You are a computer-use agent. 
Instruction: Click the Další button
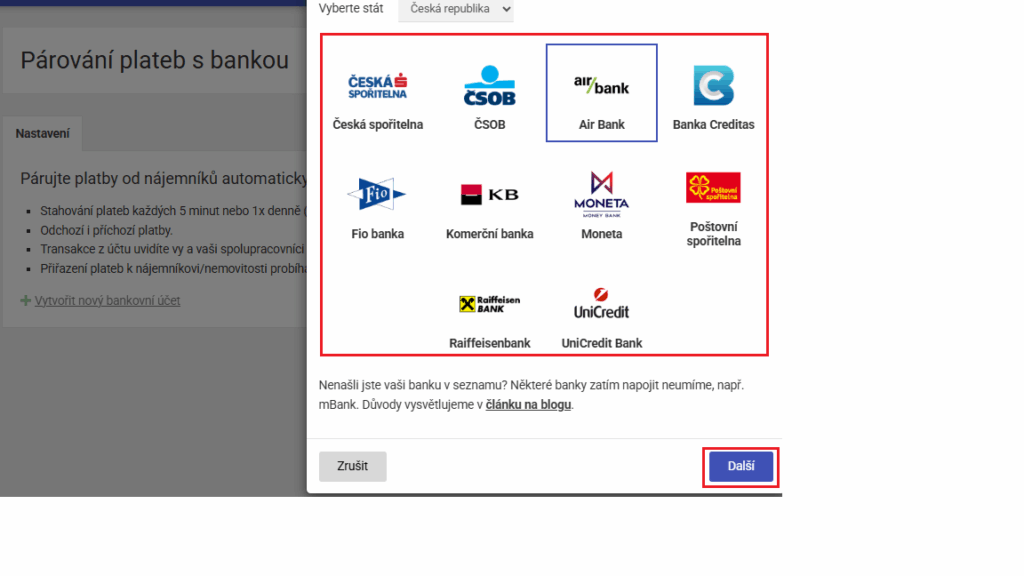[741, 467]
